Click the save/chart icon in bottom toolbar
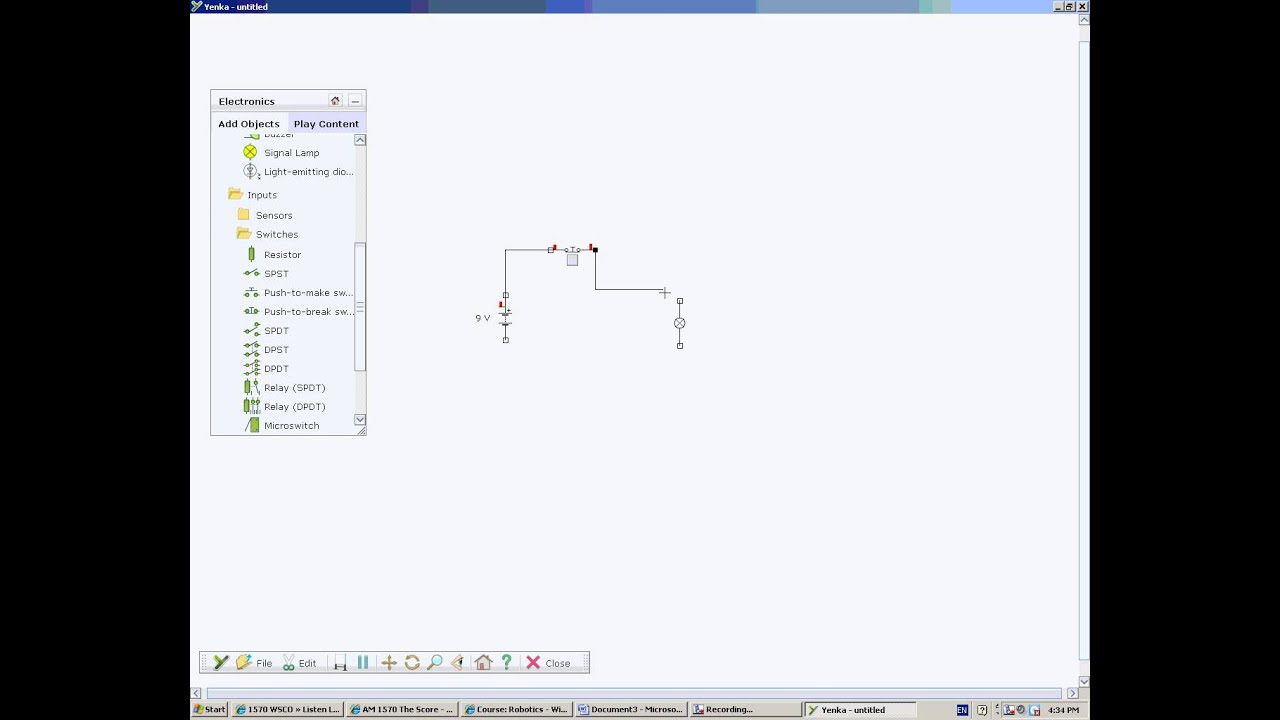Viewport: 1280px width, 720px height. pyautogui.click(x=340, y=663)
